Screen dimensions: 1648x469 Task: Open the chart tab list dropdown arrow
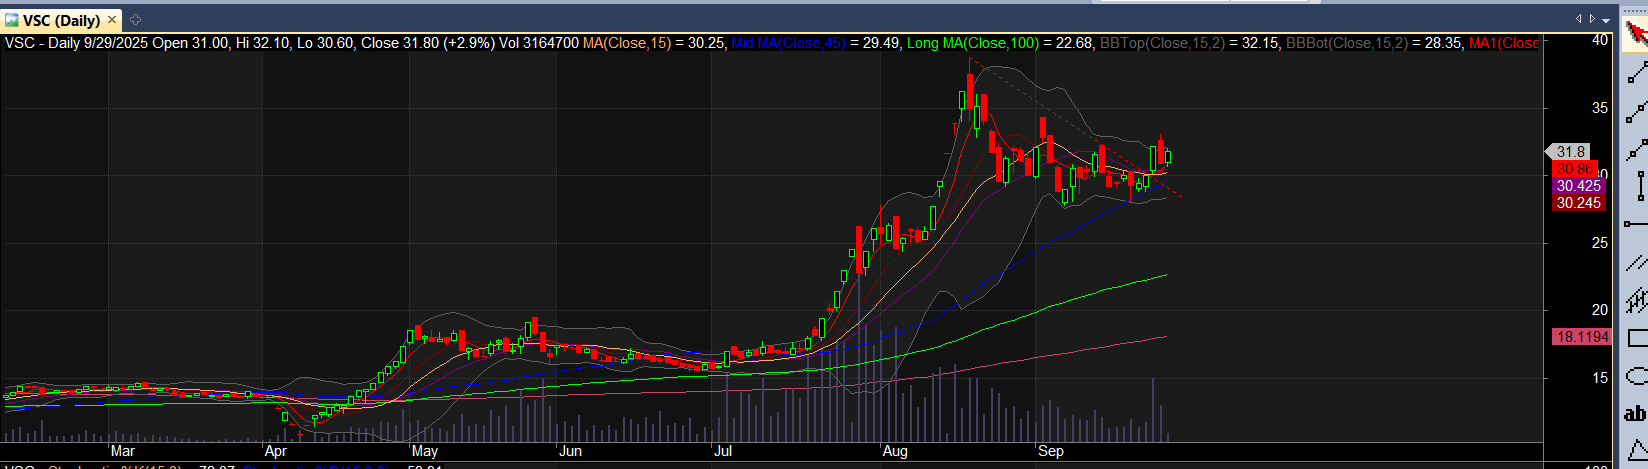[1606, 18]
